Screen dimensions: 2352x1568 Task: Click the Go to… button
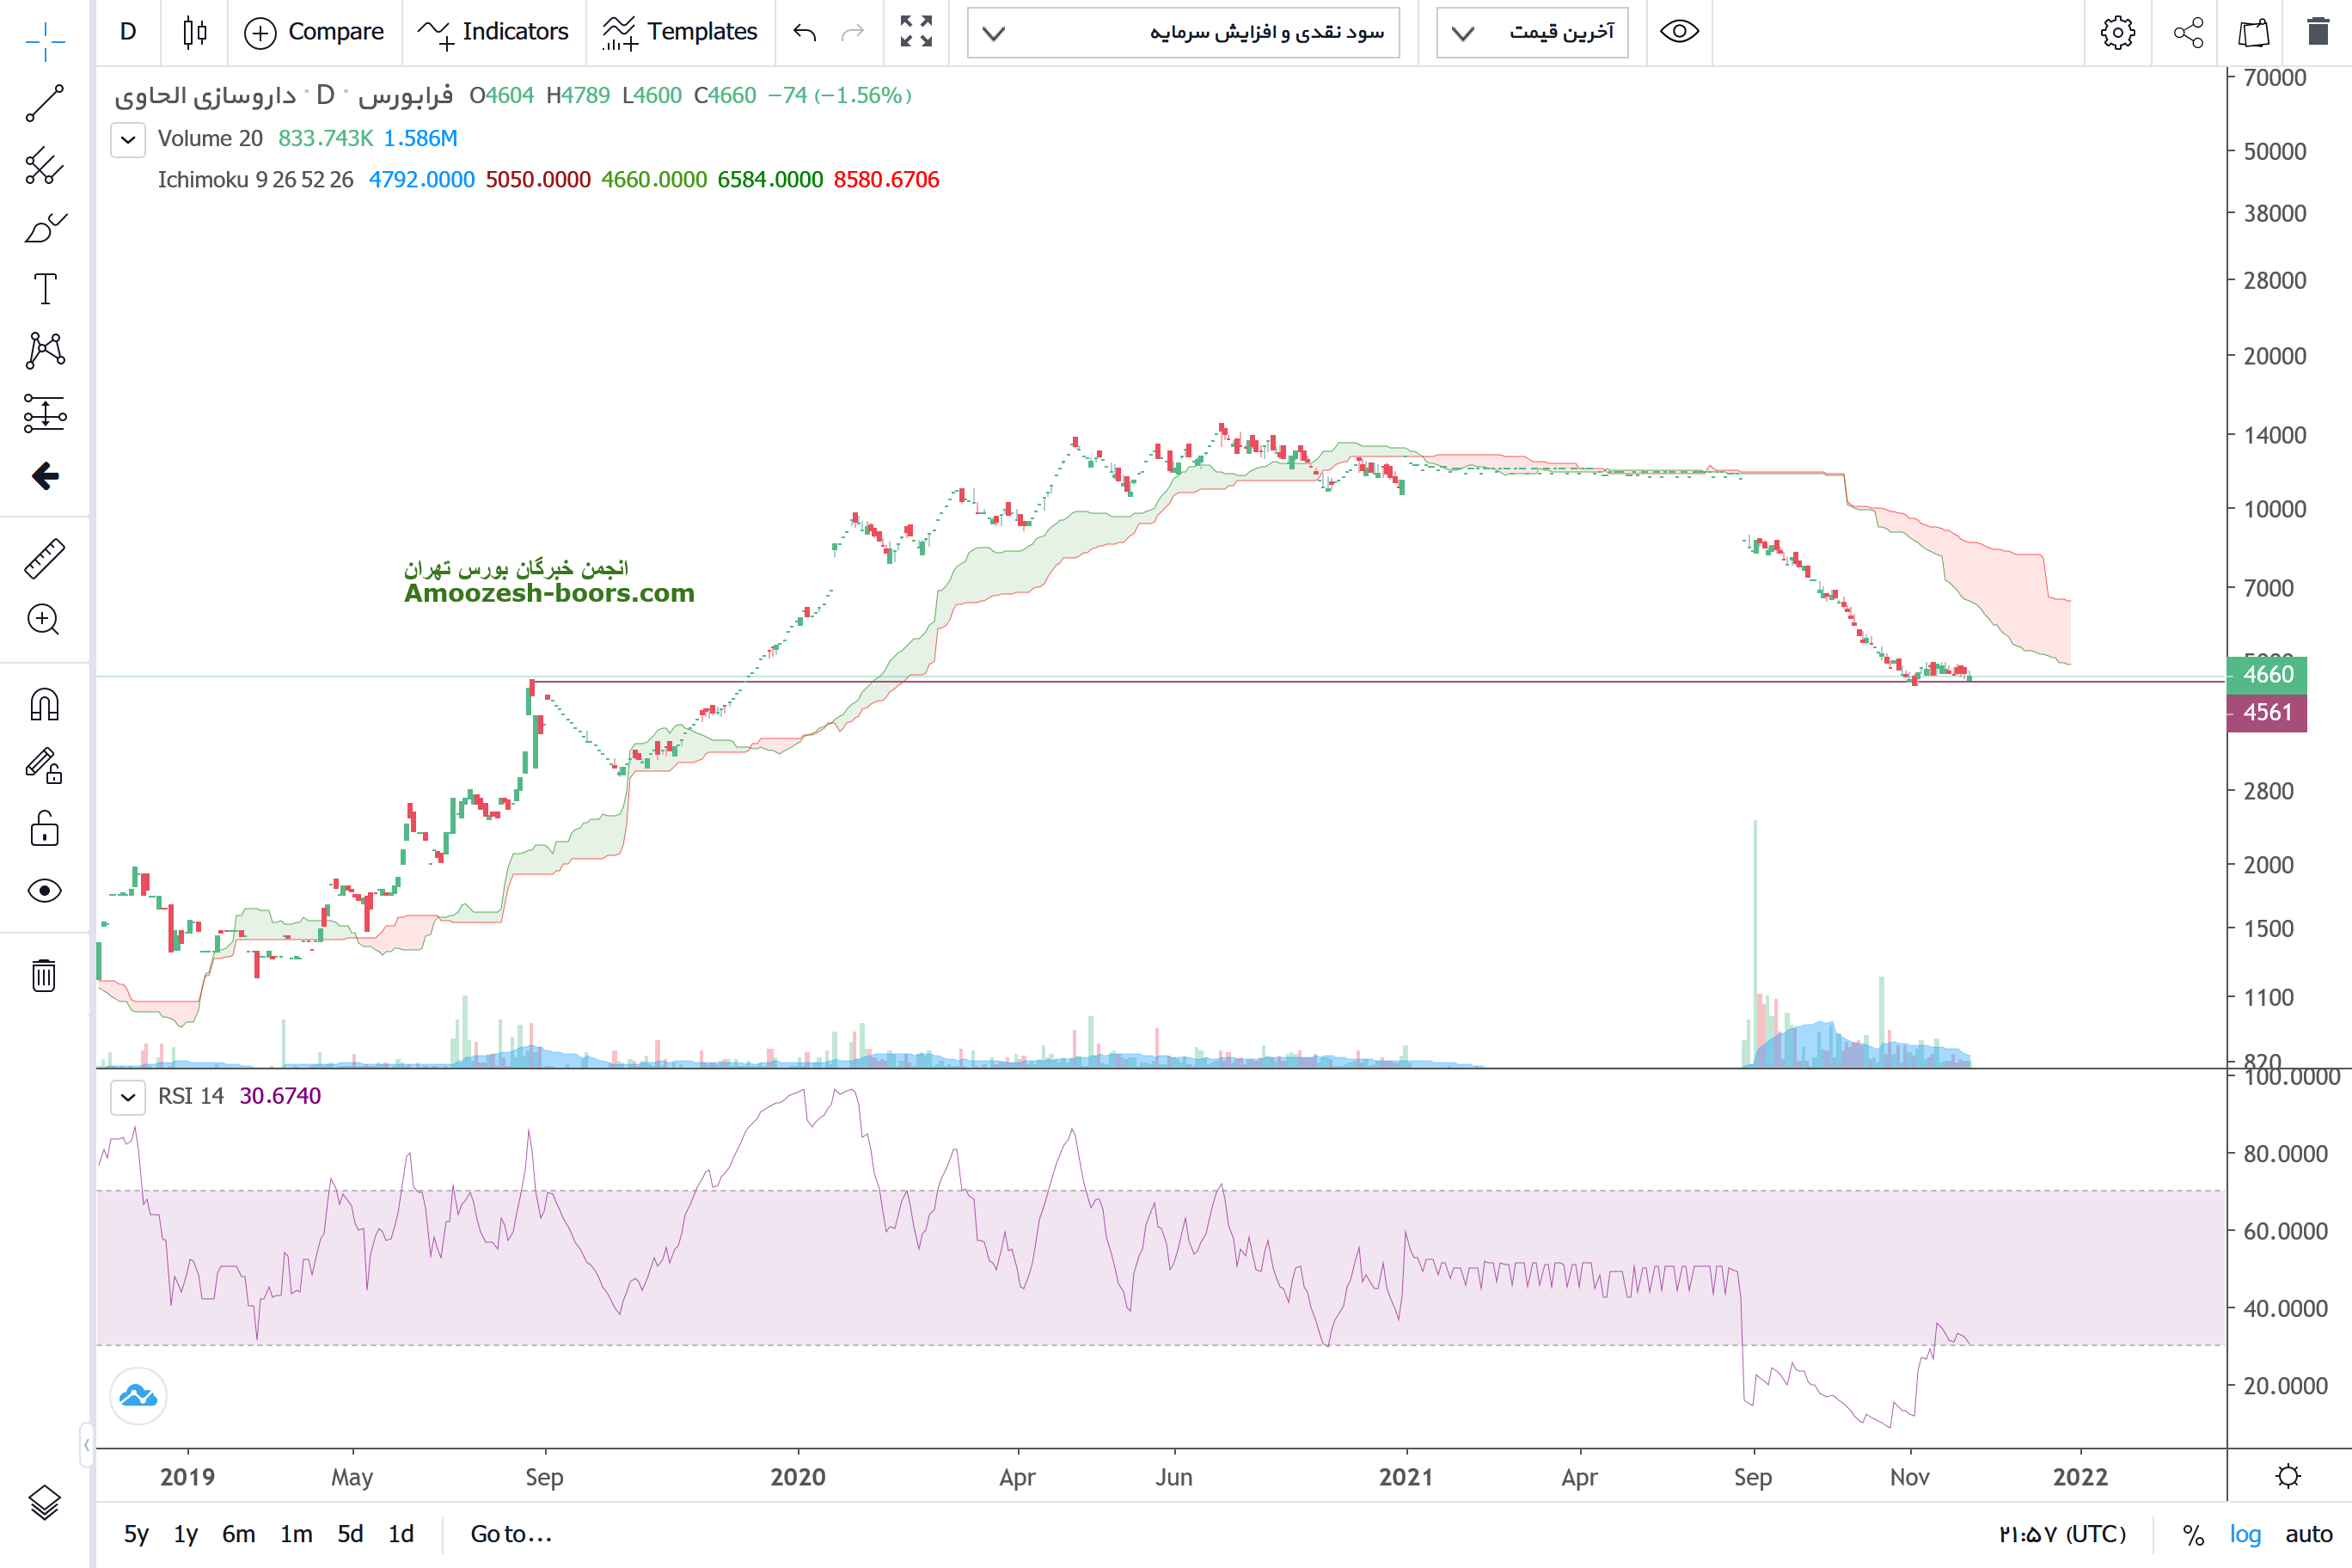pos(511,1534)
